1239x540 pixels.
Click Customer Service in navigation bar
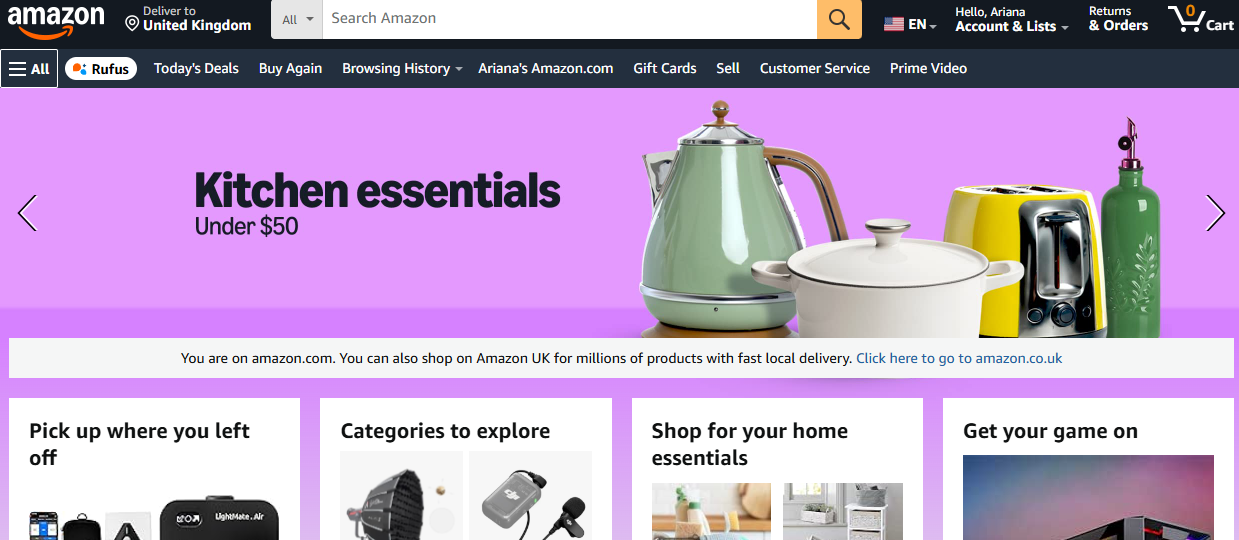[x=815, y=69]
